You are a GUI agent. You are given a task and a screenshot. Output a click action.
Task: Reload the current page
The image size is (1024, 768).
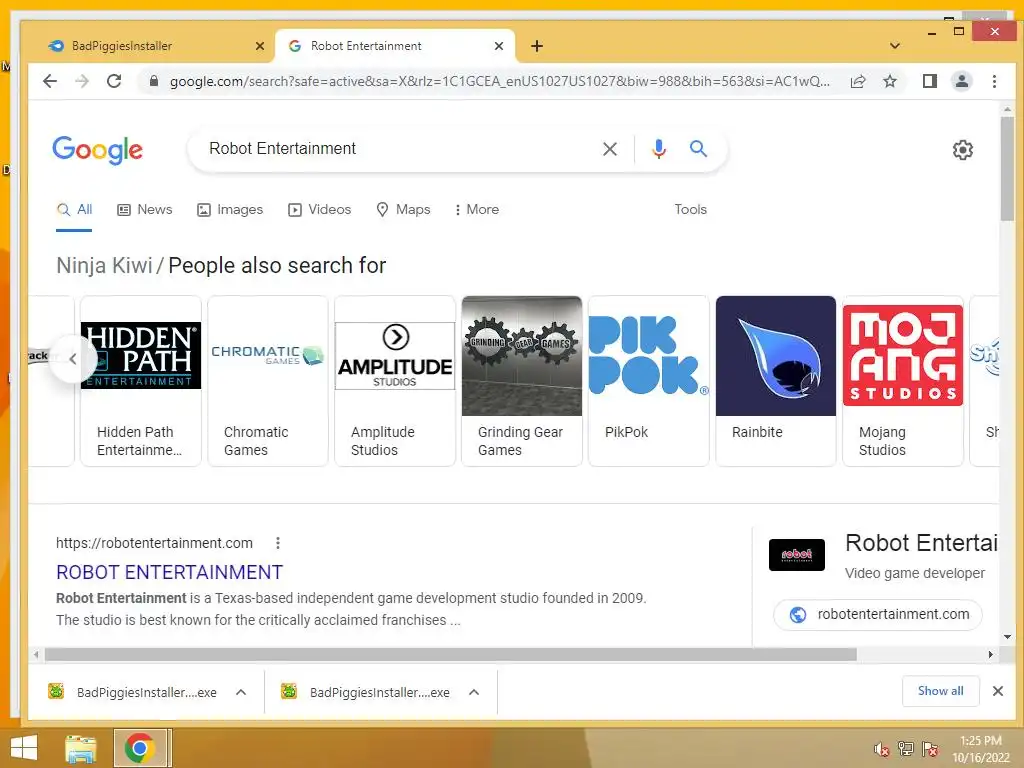114,81
